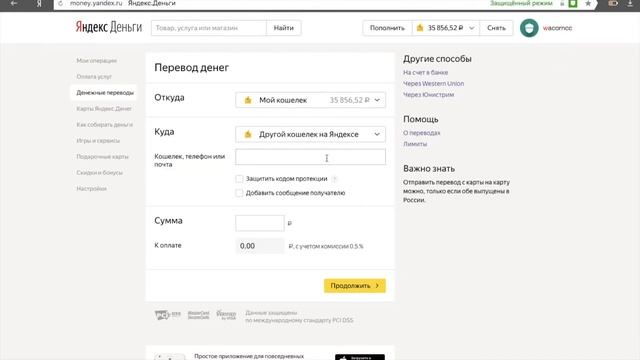Open 'Карты Яндекс.Денег' sidebar item

(104, 109)
